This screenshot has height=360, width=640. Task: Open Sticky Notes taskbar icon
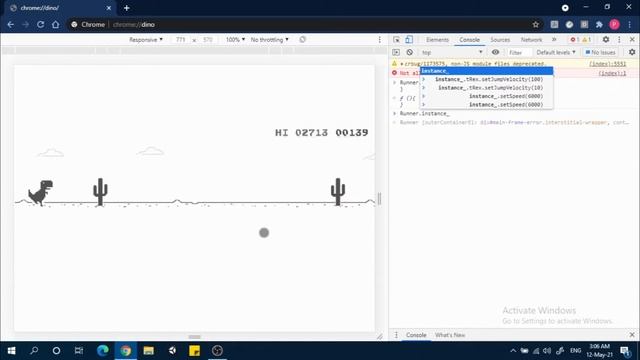195,351
